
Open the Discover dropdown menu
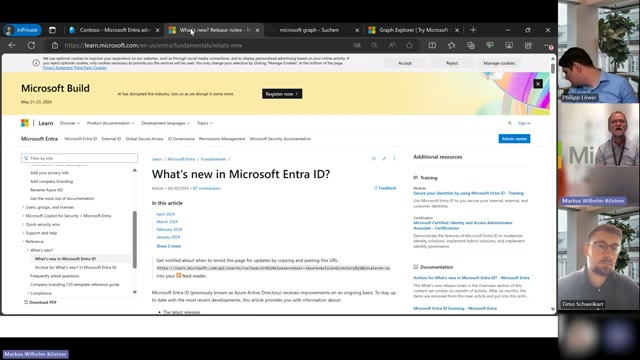(70, 123)
